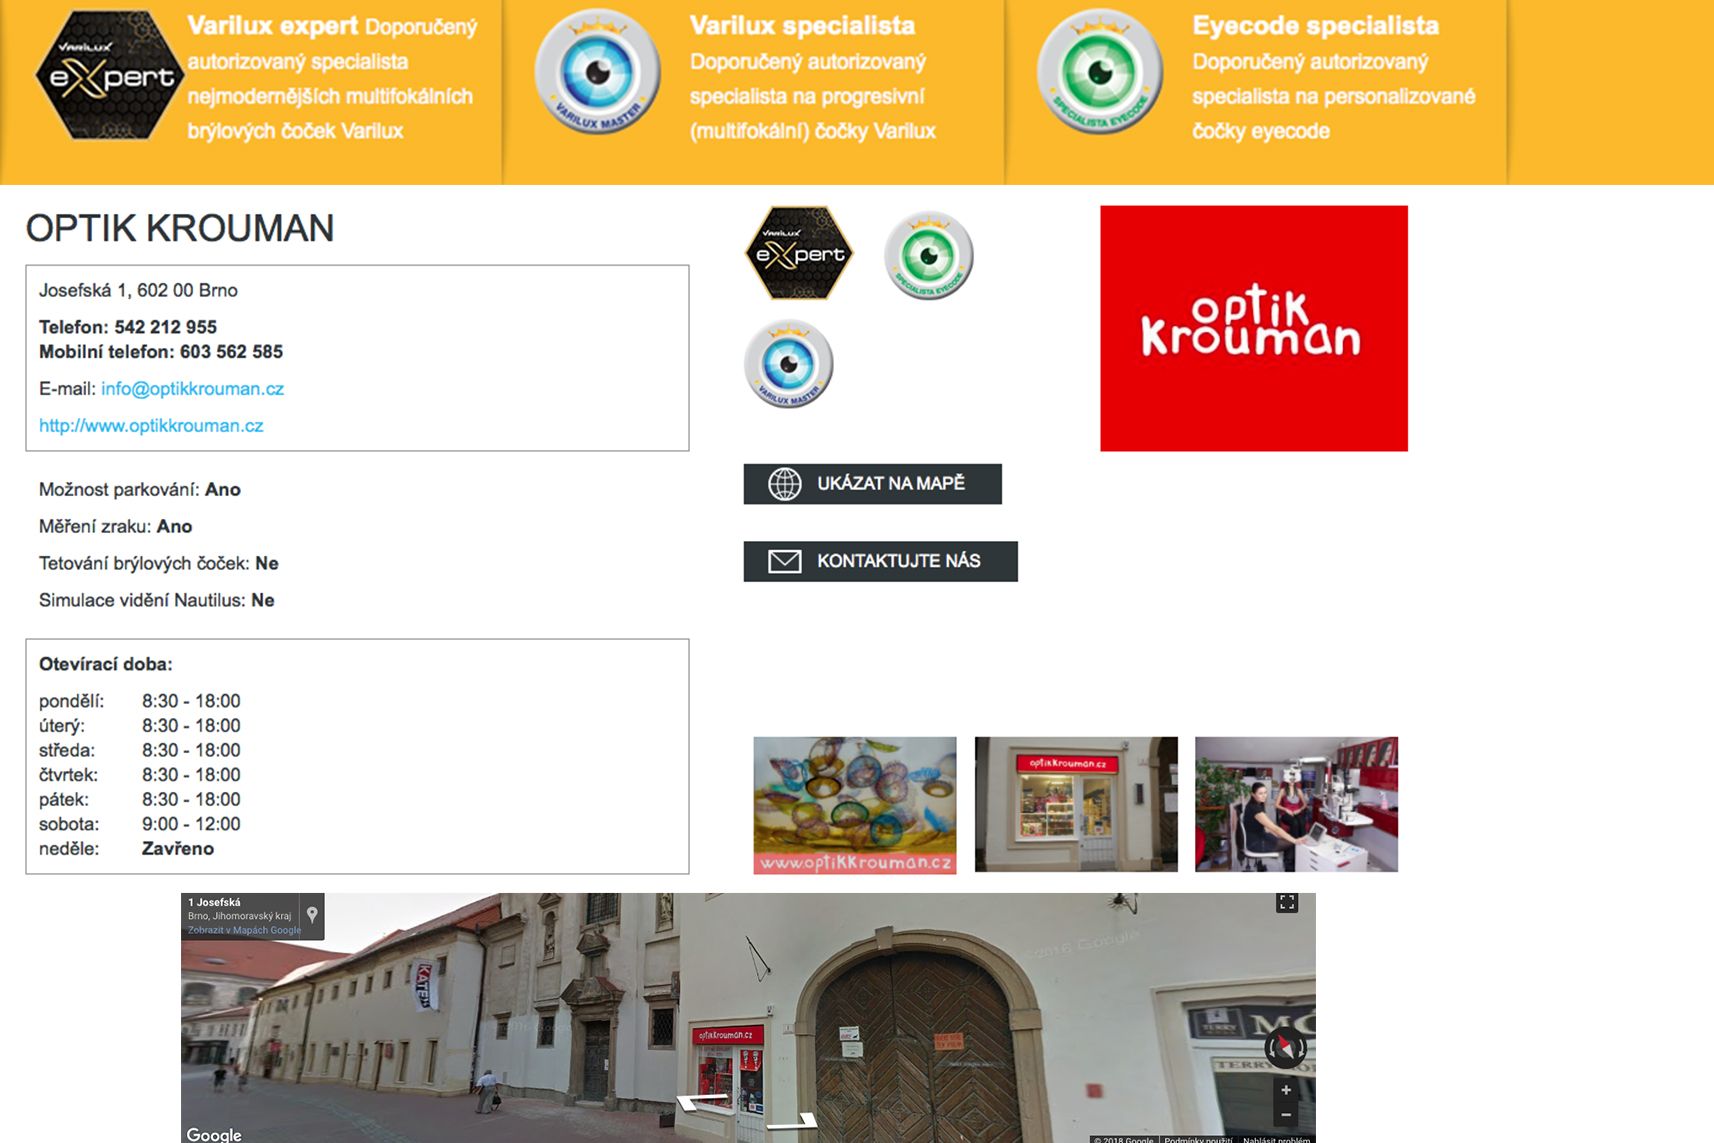The width and height of the screenshot is (1714, 1143).
Task: Click the location pin icon in the Street View address card
Action: point(312,915)
